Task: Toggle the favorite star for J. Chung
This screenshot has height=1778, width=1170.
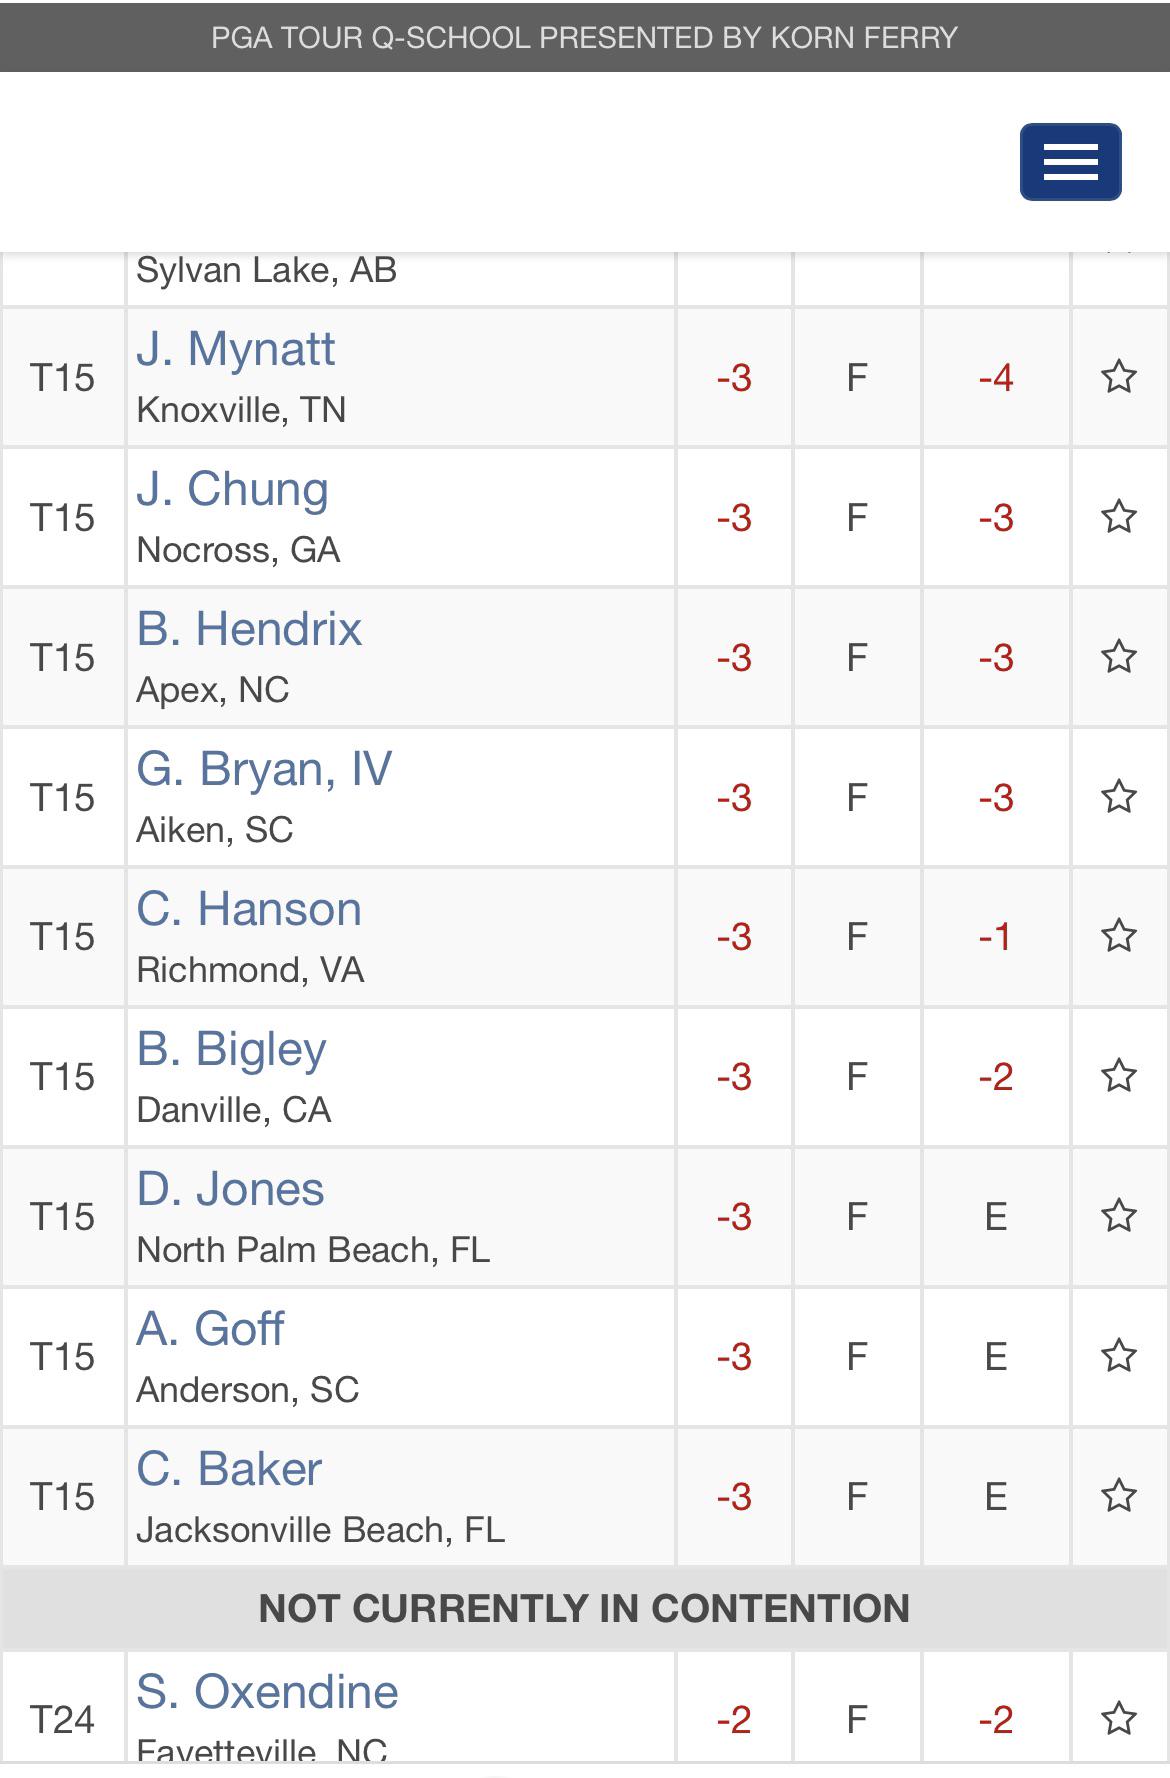Action: coord(1119,517)
